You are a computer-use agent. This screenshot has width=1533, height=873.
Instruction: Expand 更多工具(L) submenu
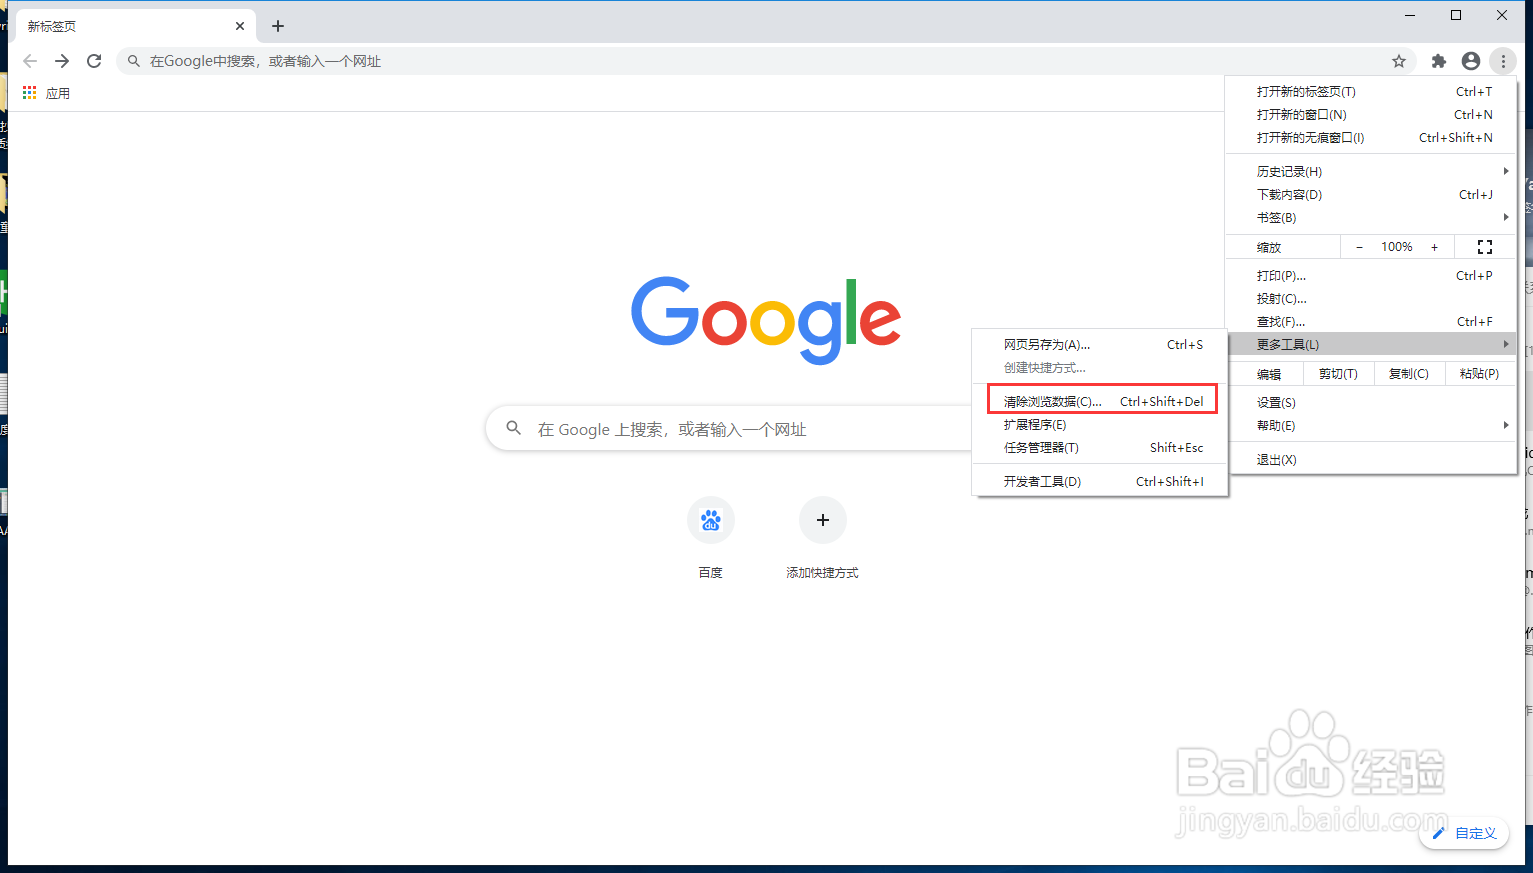[1371, 344]
